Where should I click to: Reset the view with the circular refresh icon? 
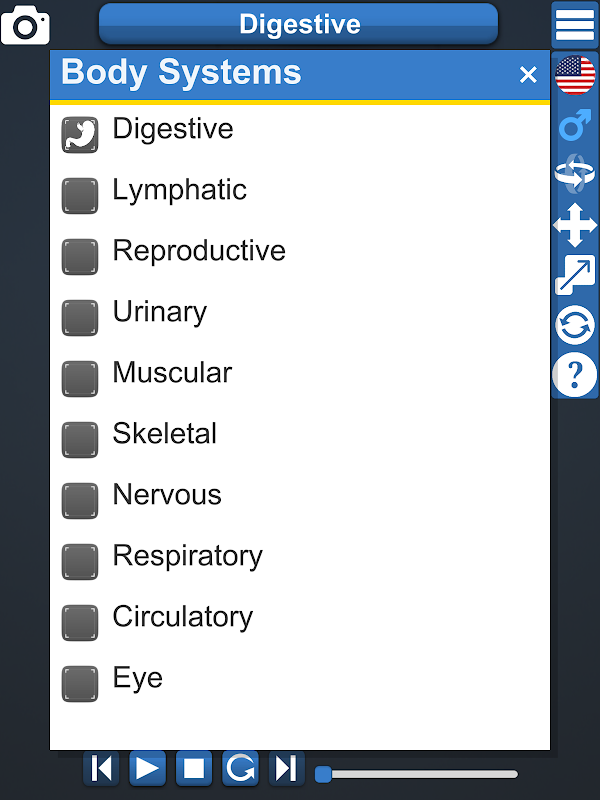point(575,325)
